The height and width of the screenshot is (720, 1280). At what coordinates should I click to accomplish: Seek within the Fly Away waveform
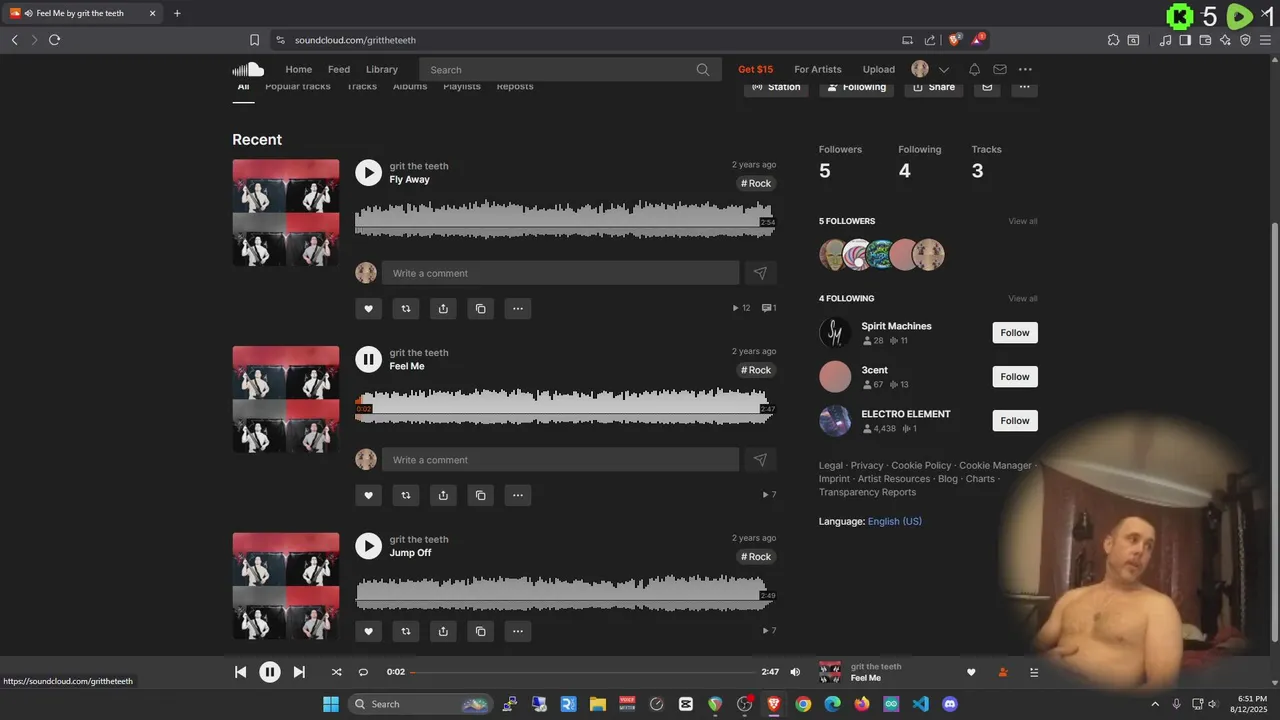(x=565, y=219)
